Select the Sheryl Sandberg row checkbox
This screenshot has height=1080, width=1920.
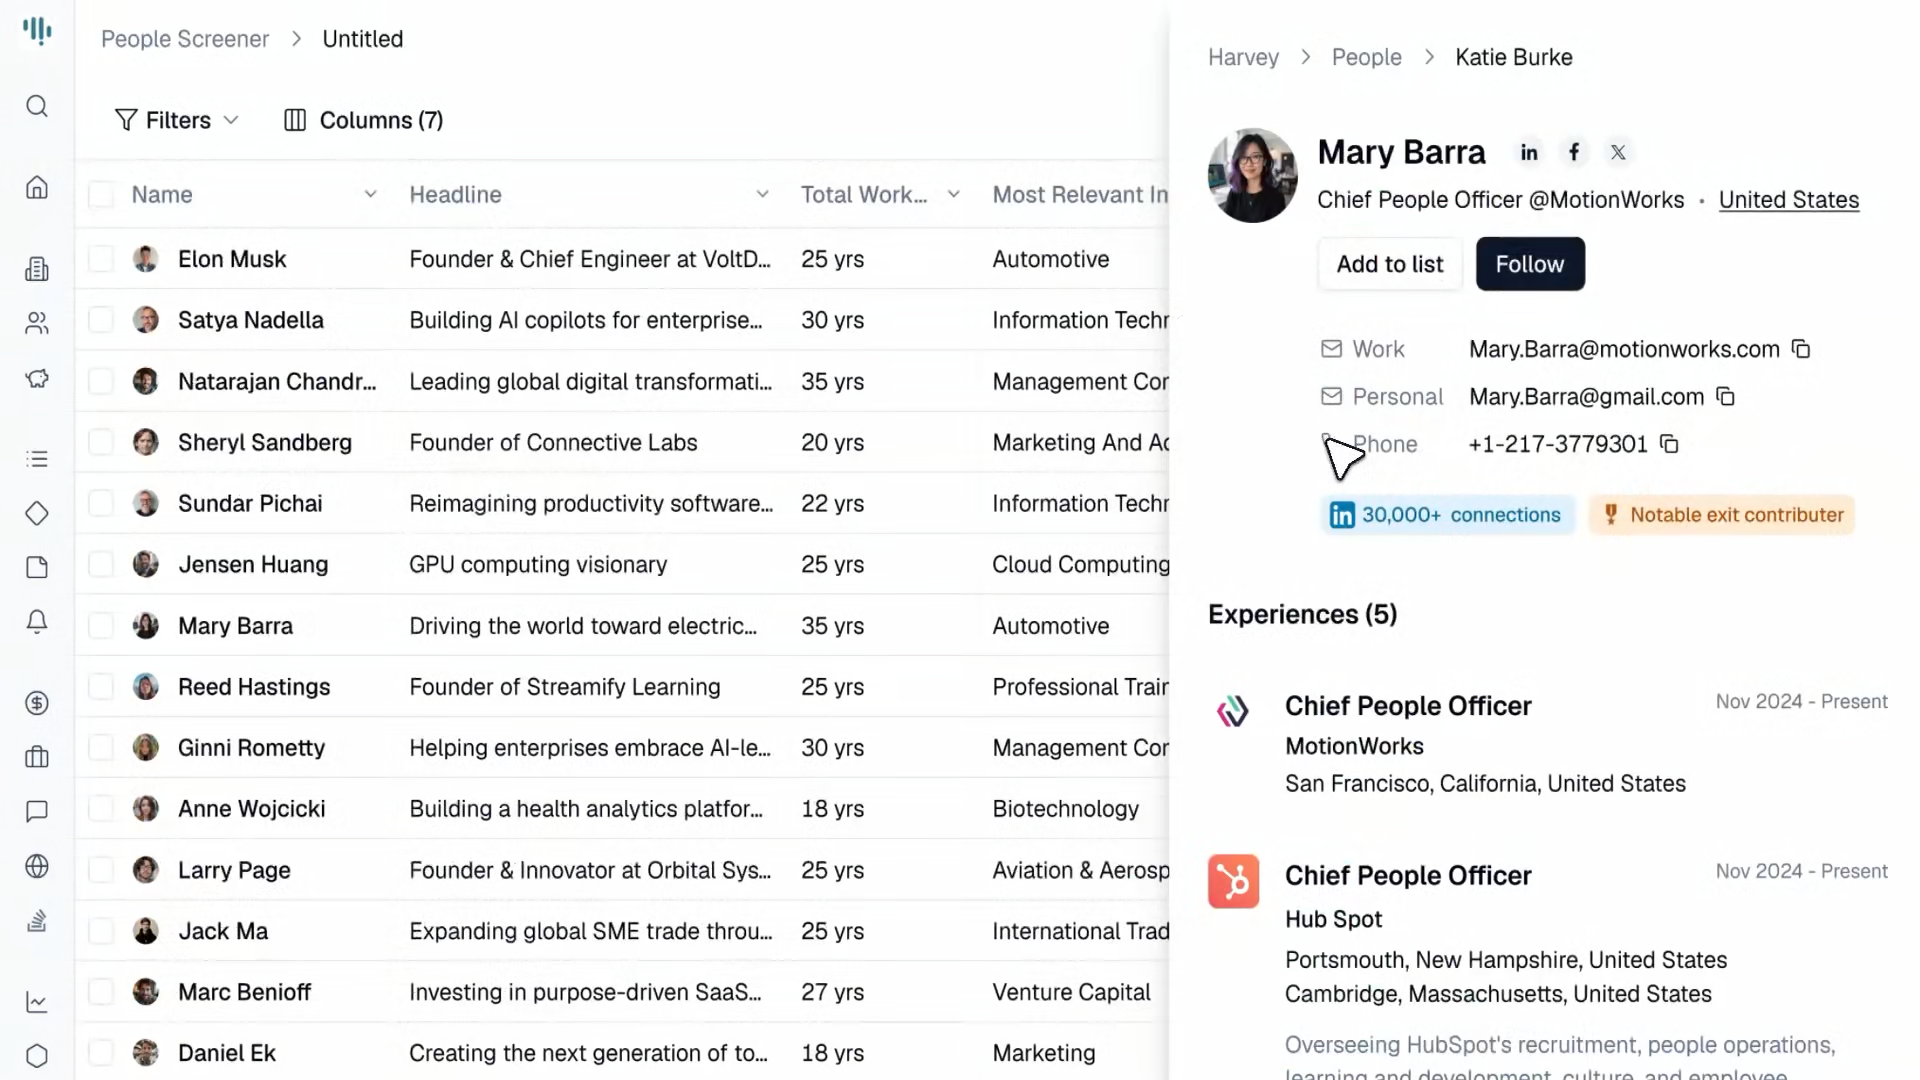point(101,442)
